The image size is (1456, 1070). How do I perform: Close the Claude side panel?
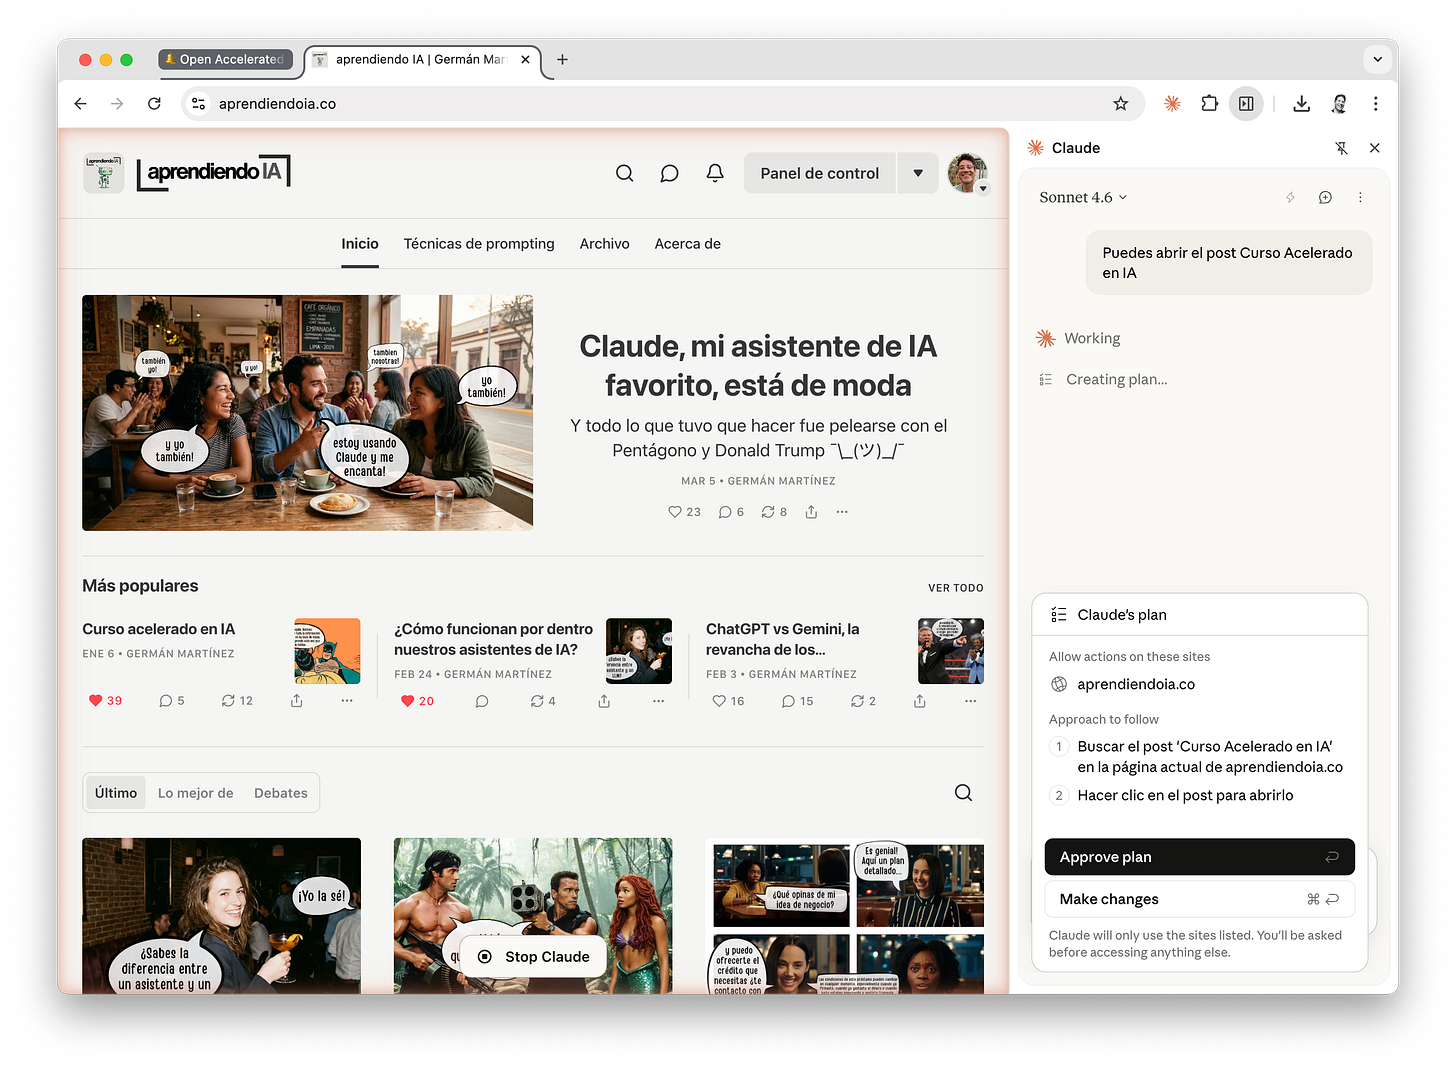pyautogui.click(x=1375, y=148)
